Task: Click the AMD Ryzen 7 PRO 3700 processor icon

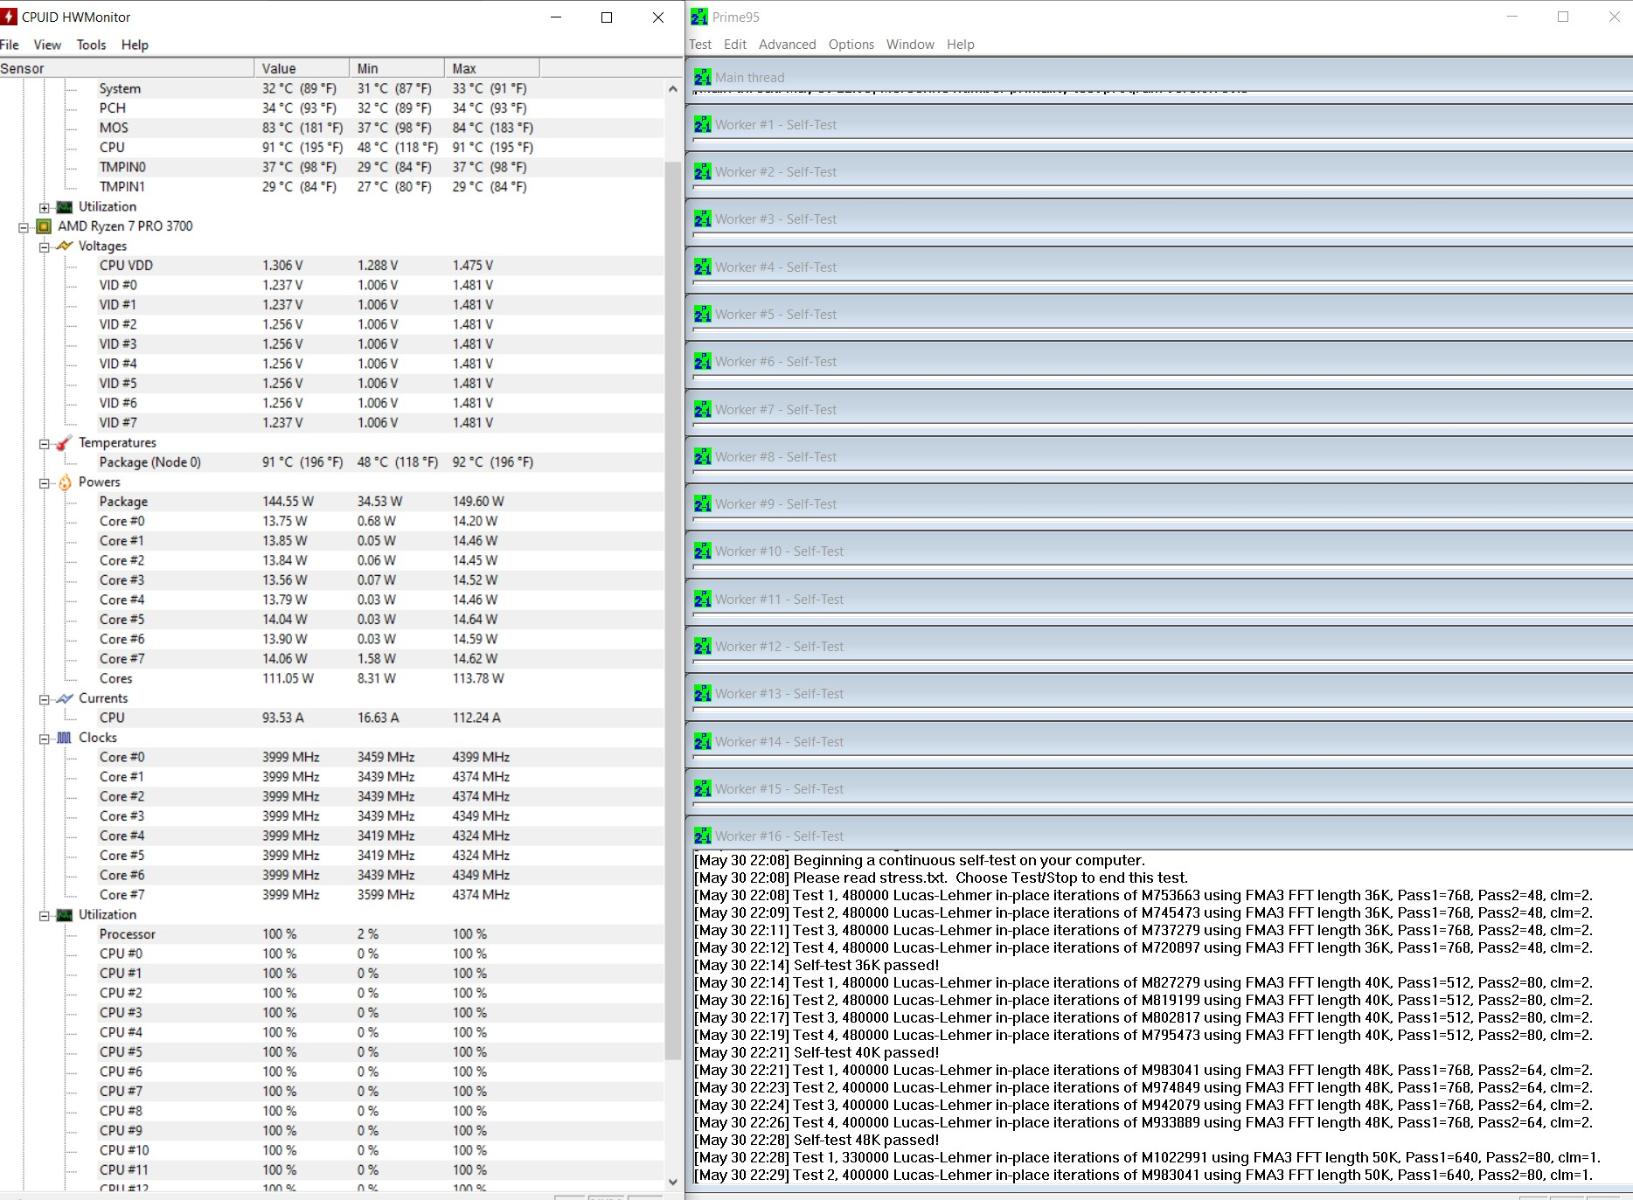Action: point(44,226)
